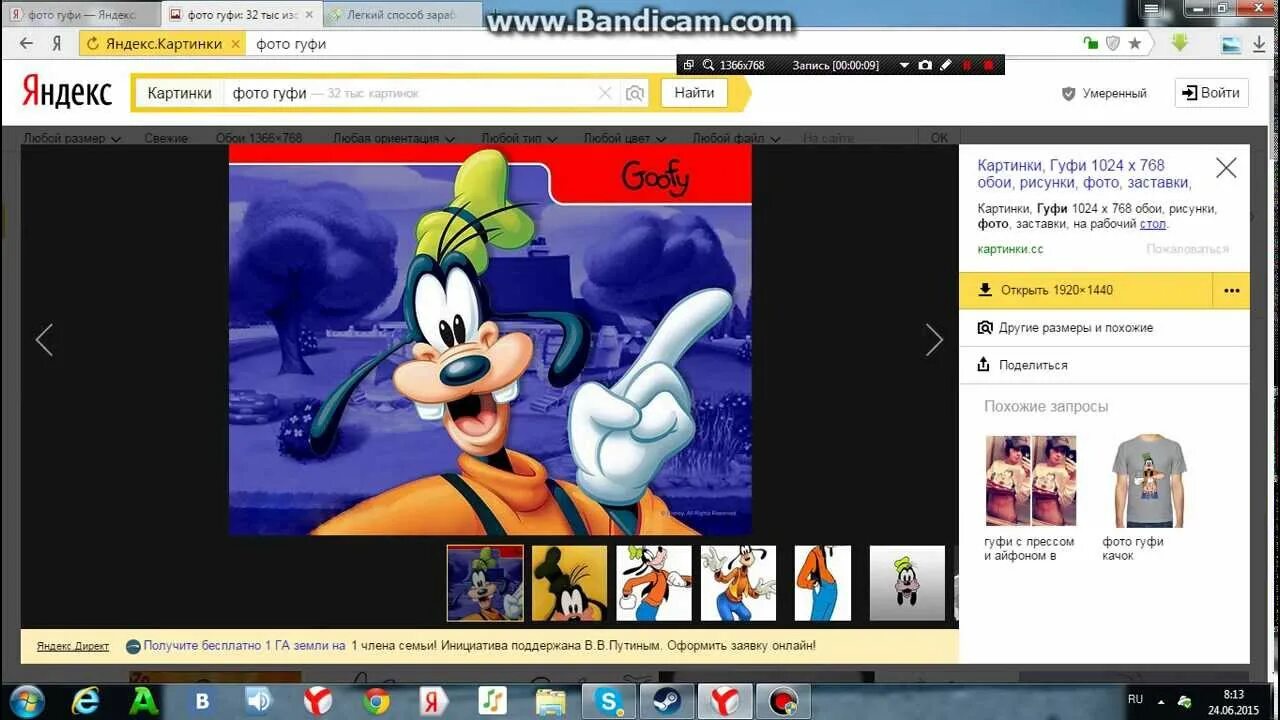Open Bandicam magnifier size selector
Viewport: 1280px width, 720px height.
709,65
